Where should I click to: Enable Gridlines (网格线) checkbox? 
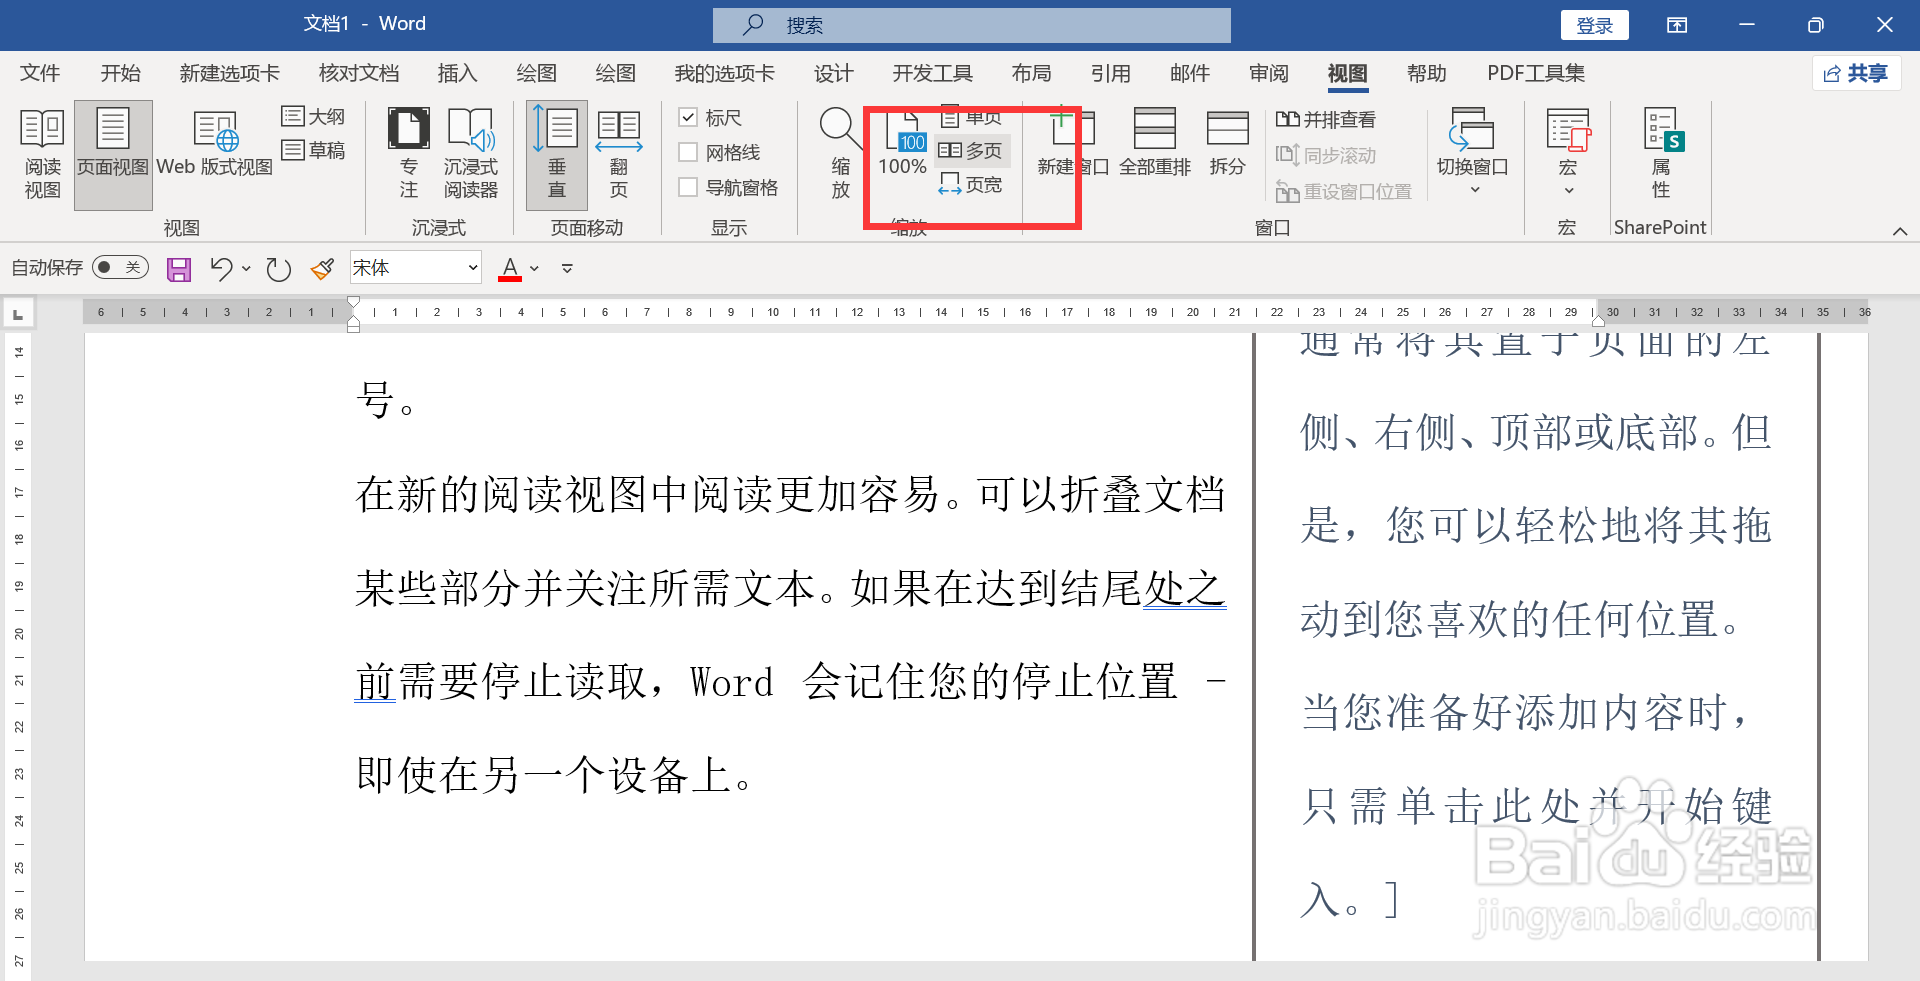688,152
